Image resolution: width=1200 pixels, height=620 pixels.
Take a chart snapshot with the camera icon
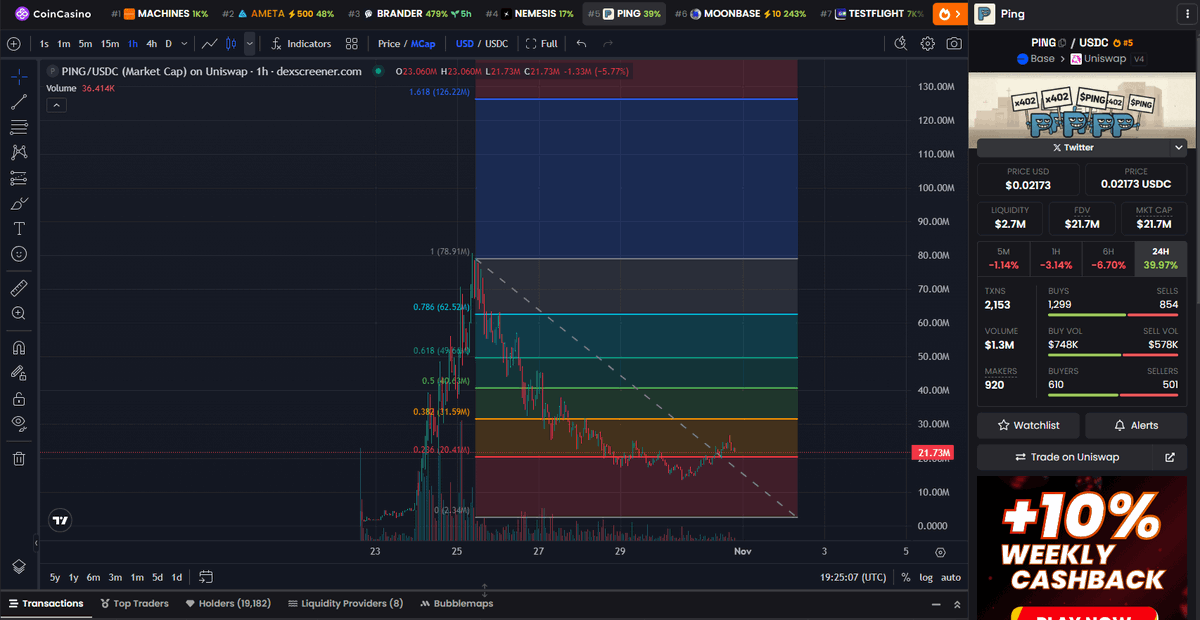click(x=954, y=43)
